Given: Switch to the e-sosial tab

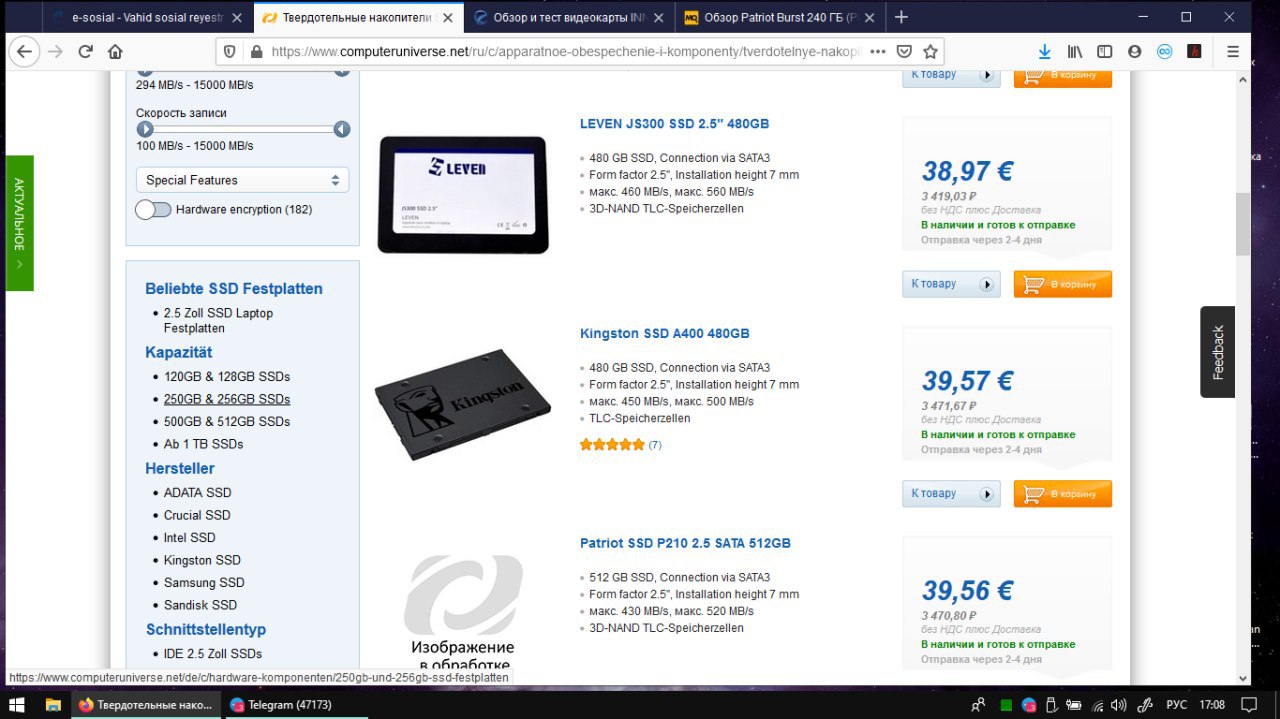Looking at the screenshot, I should pyautogui.click(x=145, y=17).
